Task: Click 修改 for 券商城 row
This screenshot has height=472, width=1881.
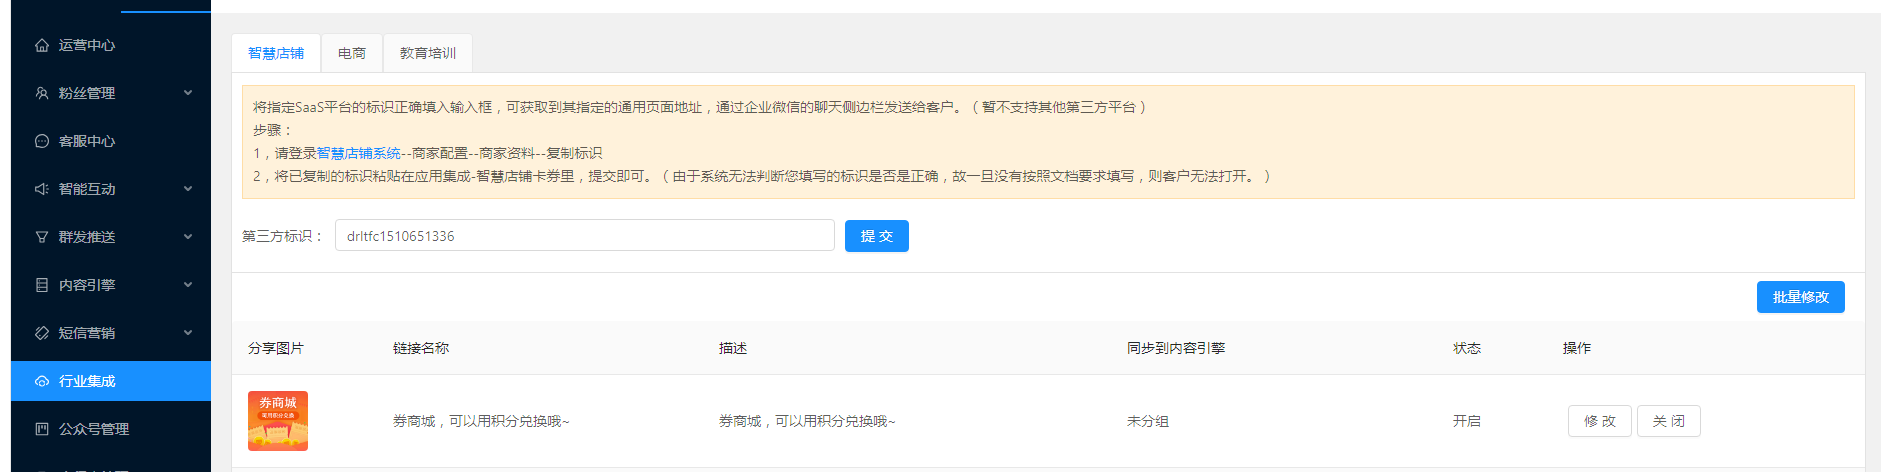Action: click(1600, 421)
